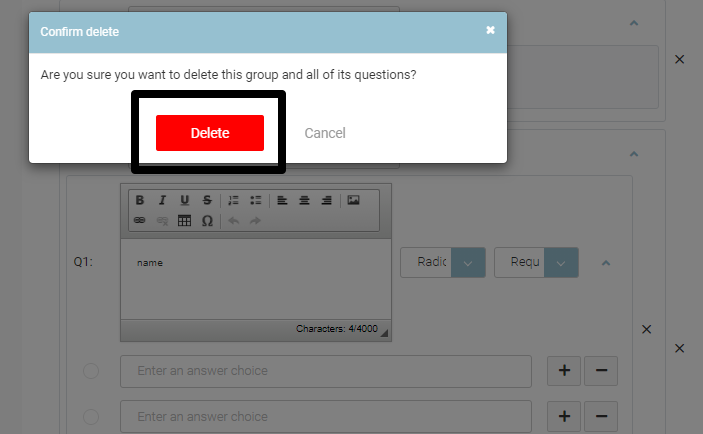Screen dimensions: 703x434
Task: Remove the second answer choice with minus
Action: pos(601,416)
